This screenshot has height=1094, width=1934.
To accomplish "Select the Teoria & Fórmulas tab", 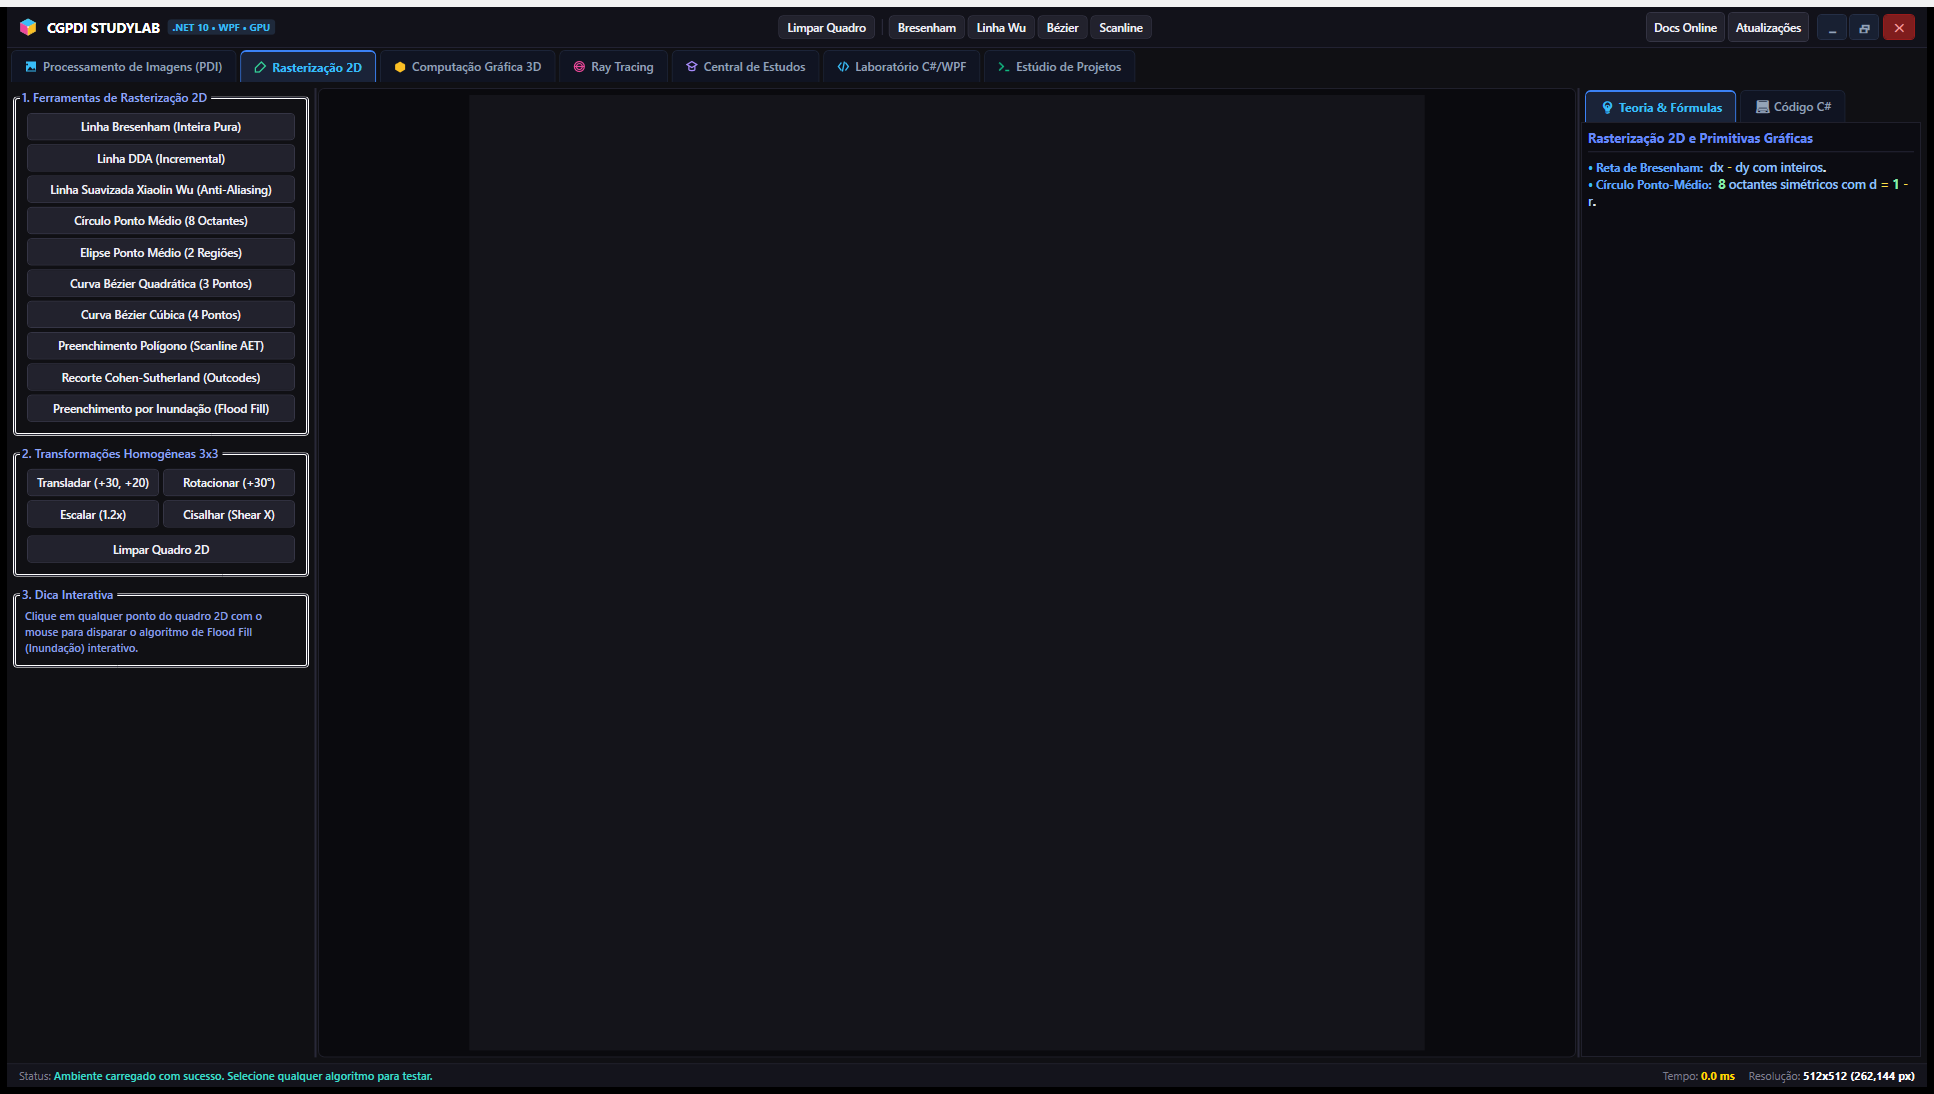I will coord(1660,107).
